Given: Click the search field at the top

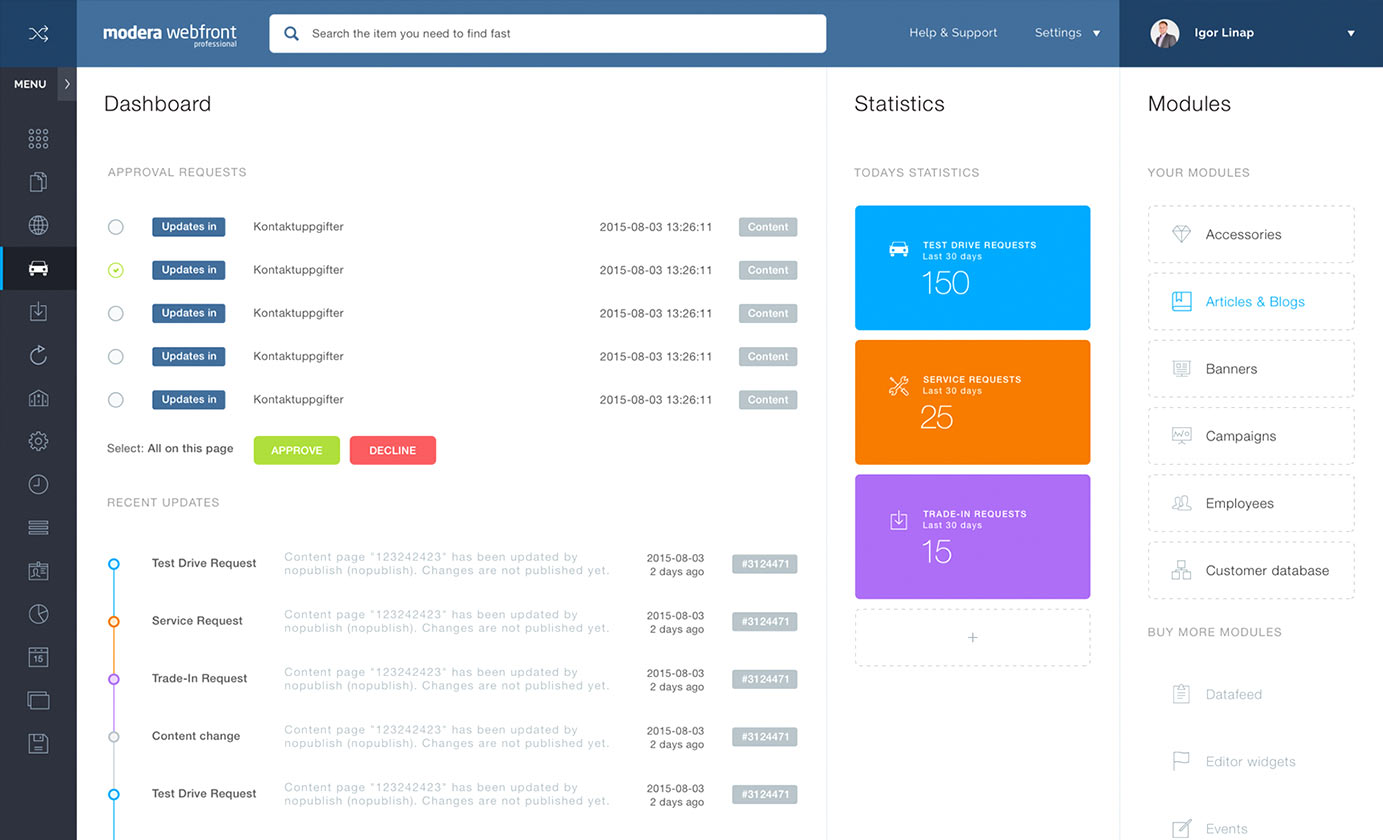Looking at the screenshot, I should (x=547, y=33).
